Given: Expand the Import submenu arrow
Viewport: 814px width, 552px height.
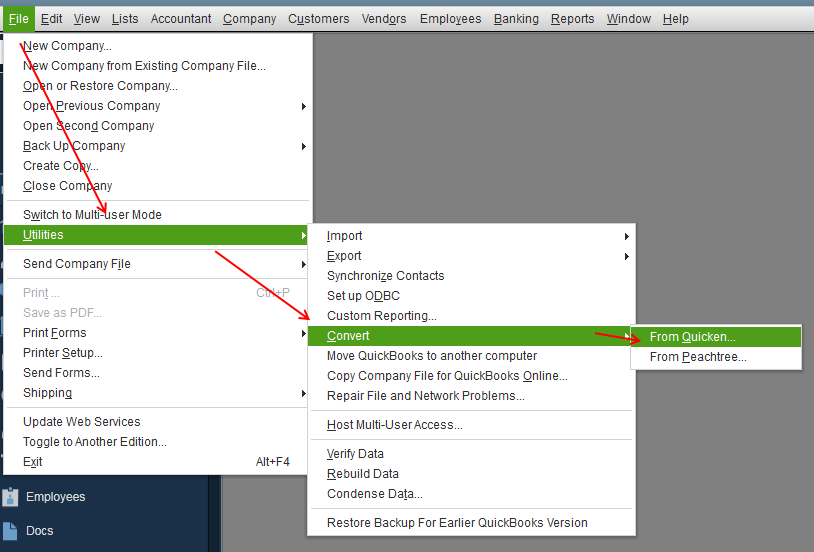Looking at the screenshot, I should 627,236.
